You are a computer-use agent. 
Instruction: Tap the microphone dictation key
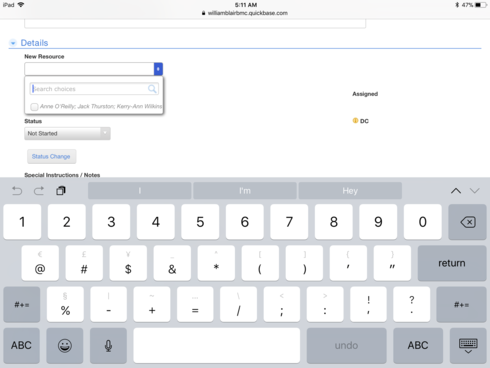tap(108, 346)
